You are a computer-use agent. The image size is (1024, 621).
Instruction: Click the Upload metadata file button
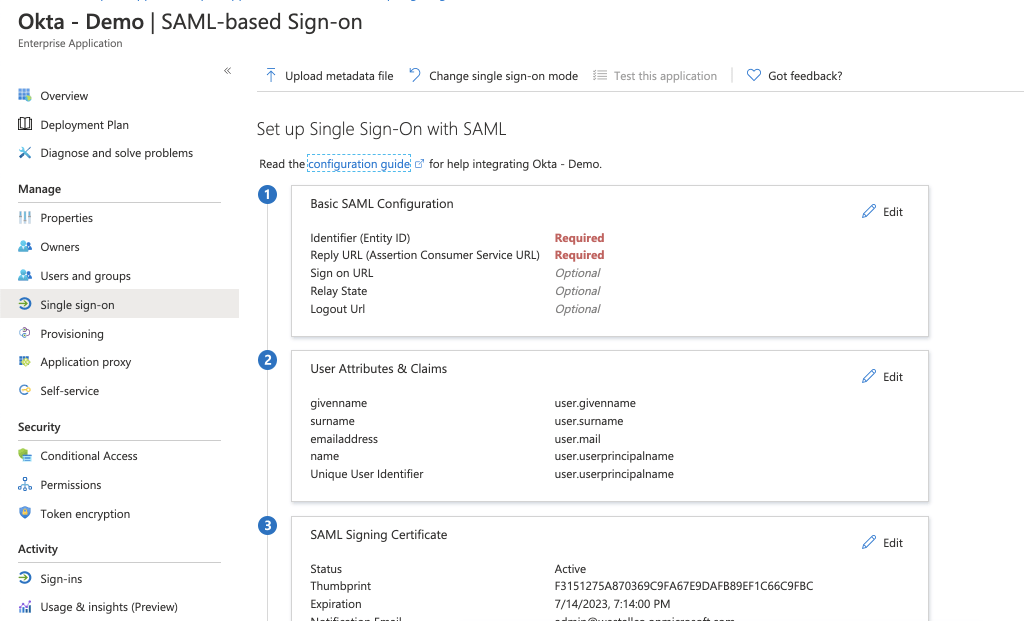(x=329, y=76)
